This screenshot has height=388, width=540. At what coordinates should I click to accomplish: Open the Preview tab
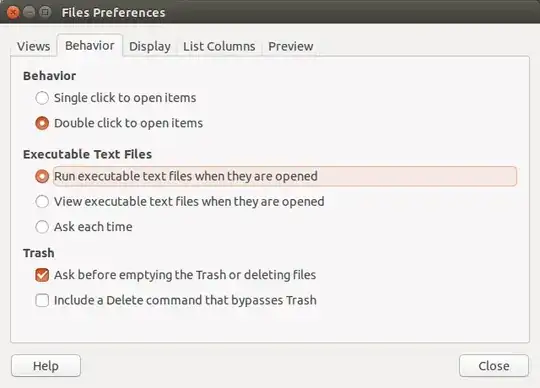click(291, 46)
